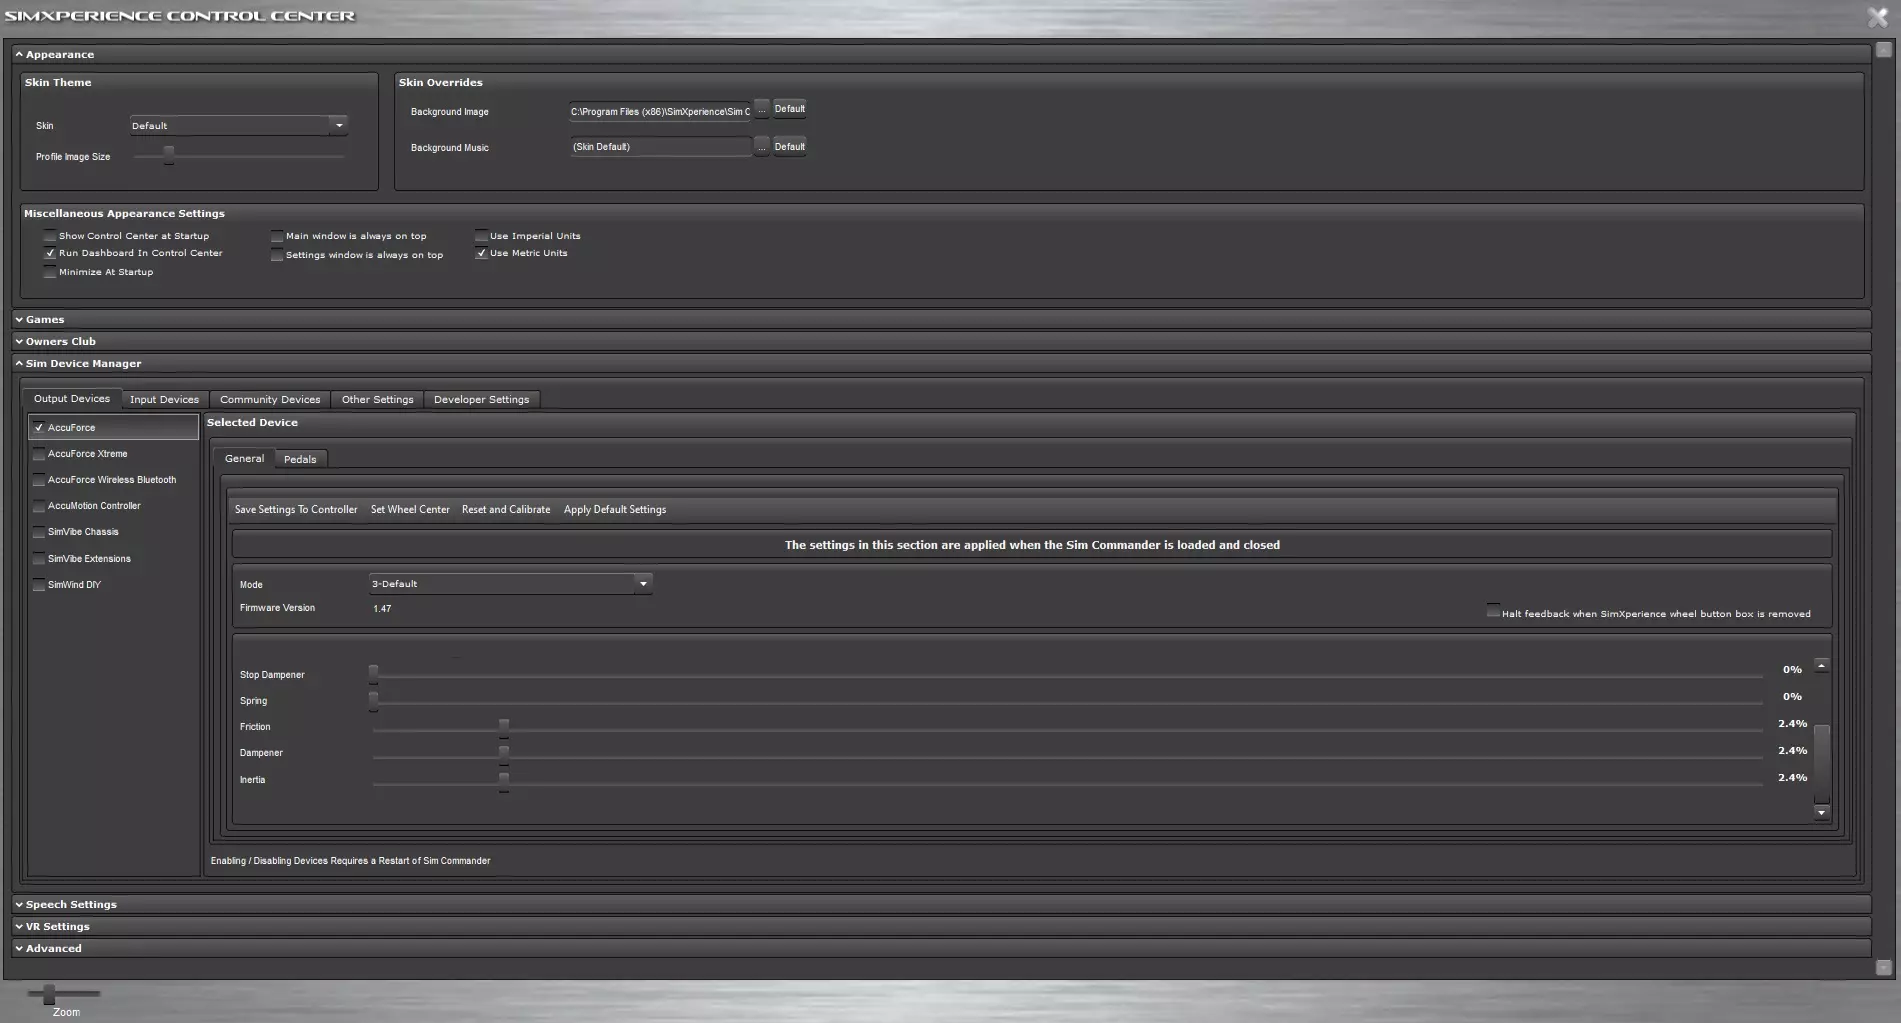1901x1023 pixels.
Task: Open the Other Settings tab
Action: click(377, 400)
